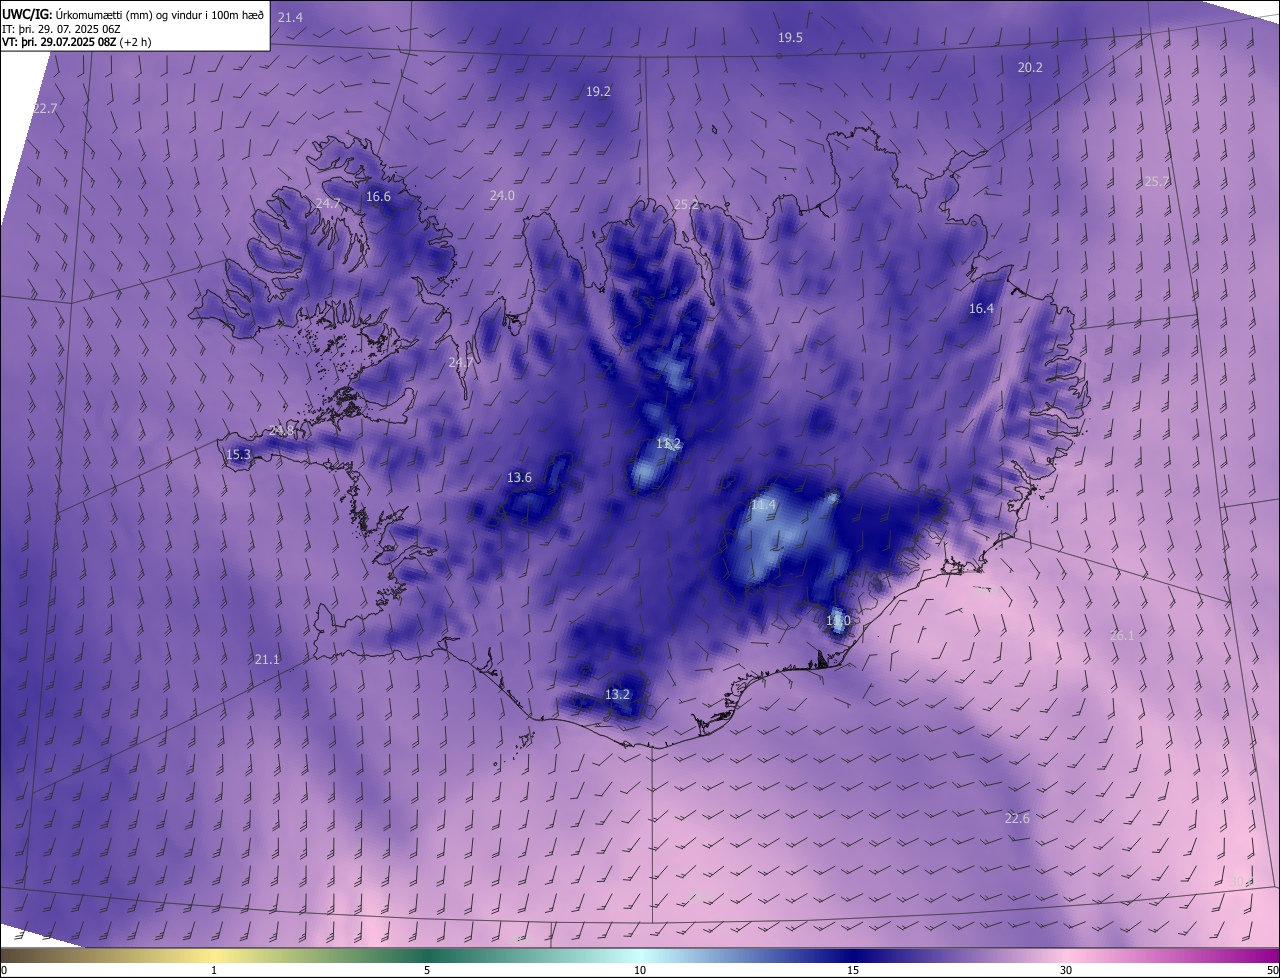
Task: Click the 11.4 value label
Action: pos(763,506)
